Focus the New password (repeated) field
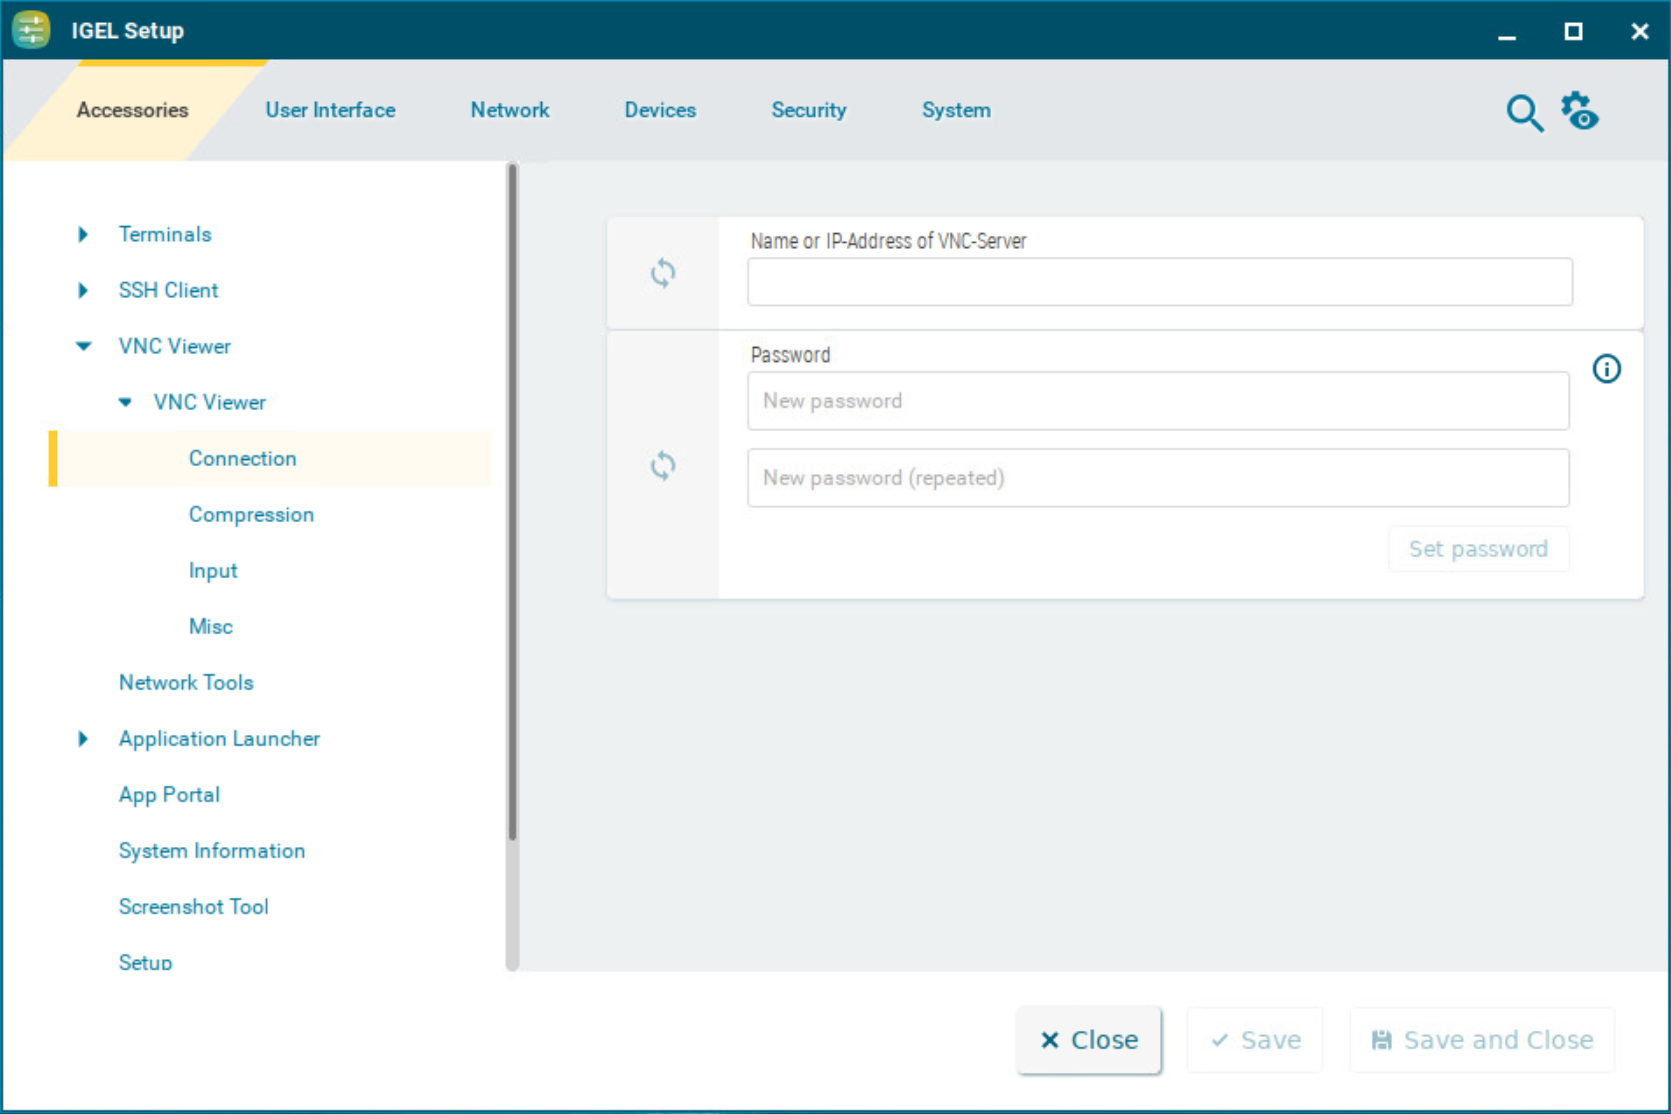The height and width of the screenshot is (1114, 1671). pos(1157,478)
